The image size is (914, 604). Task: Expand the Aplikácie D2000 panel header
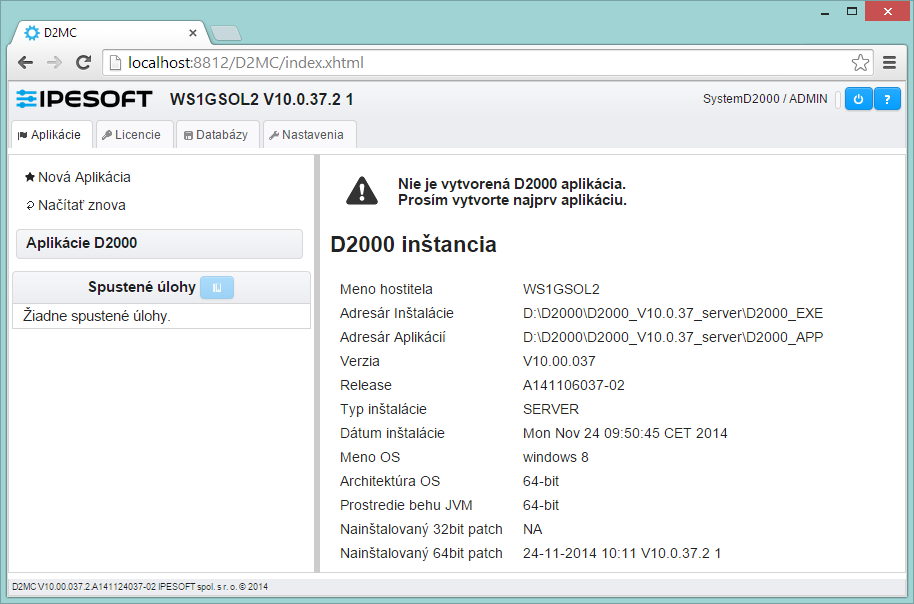click(x=157, y=243)
